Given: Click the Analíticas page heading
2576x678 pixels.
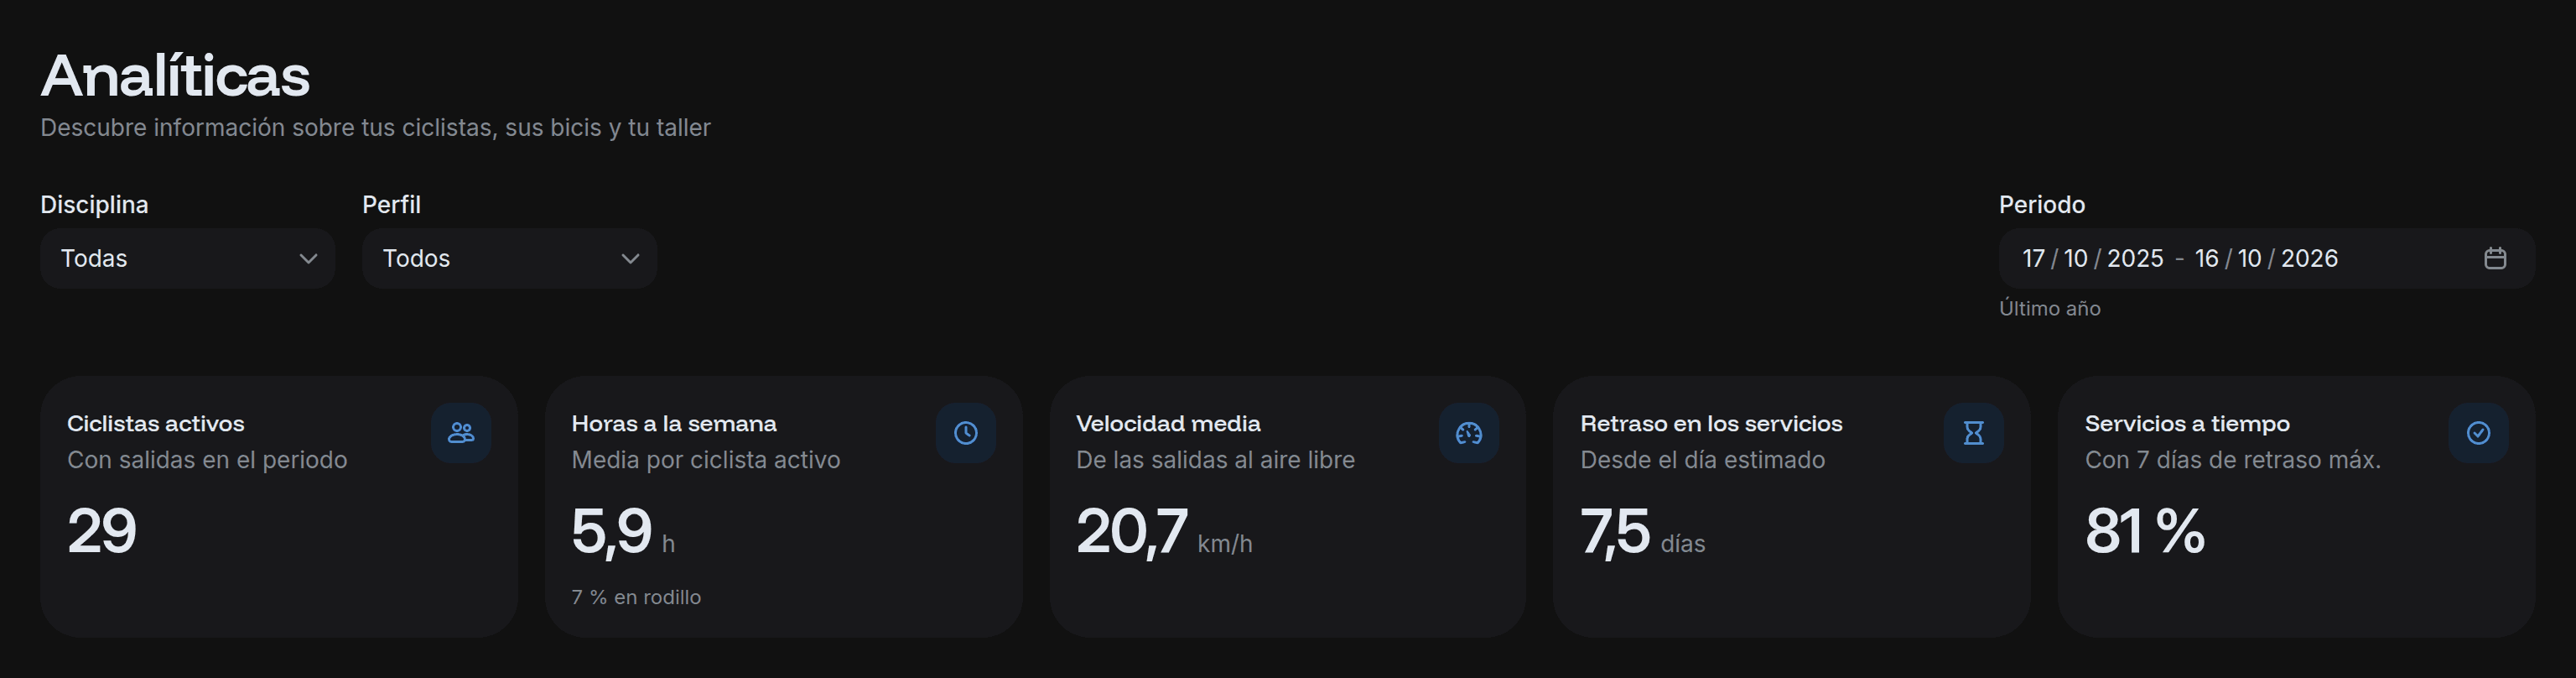Looking at the screenshot, I should [x=175, y=75].
